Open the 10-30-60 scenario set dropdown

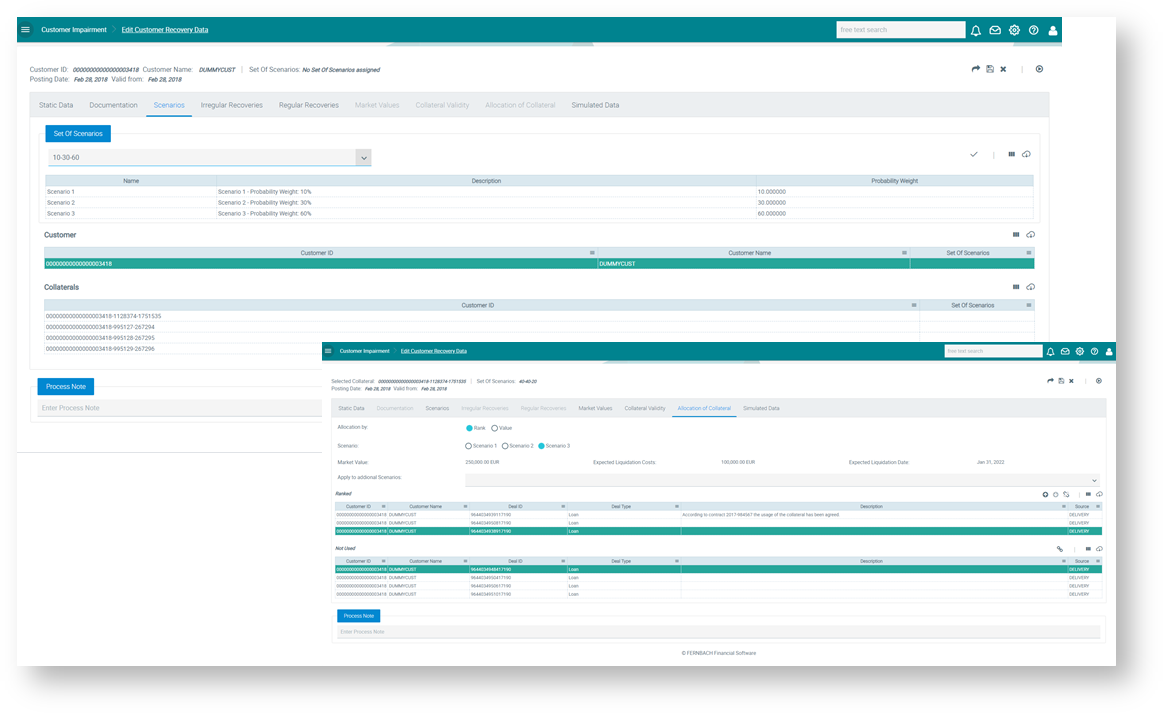point(363,158)
